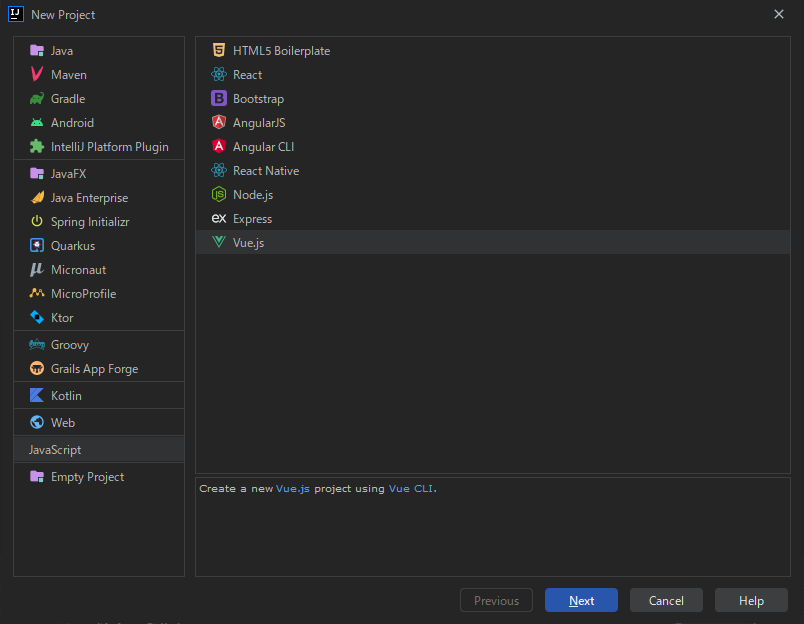
Task: Select the Gradle elephant icon
Action: point(36,98)
